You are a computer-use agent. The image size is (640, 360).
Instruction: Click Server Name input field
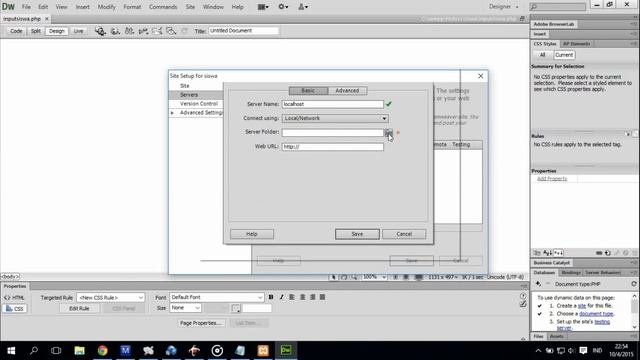tap(333, 104)
